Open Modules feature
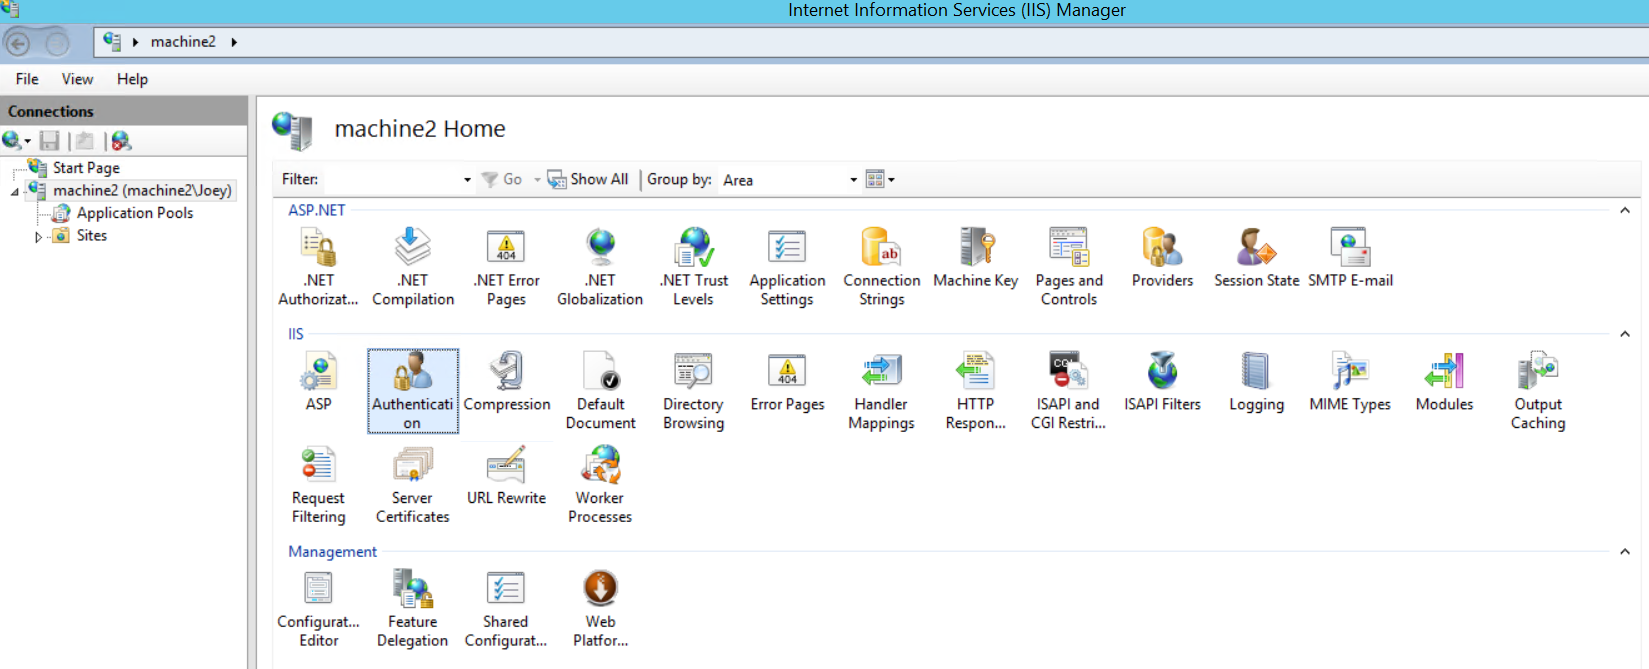This screenshot has width=1649, height=669. (1444, 382)
